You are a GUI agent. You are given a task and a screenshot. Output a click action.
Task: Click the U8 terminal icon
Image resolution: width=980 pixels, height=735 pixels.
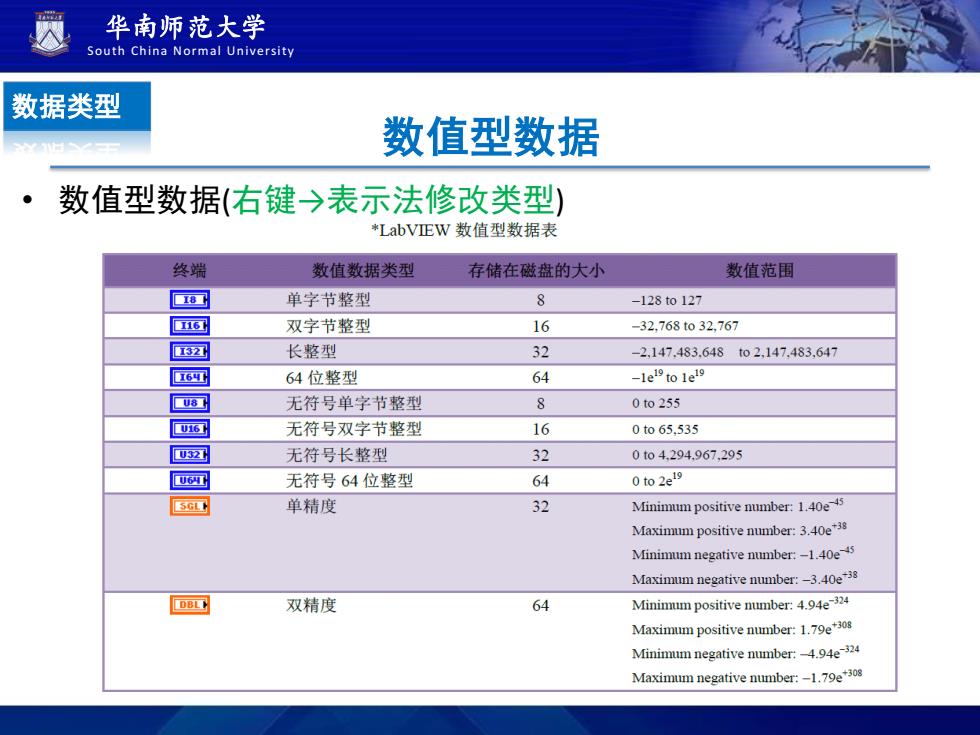190,403
